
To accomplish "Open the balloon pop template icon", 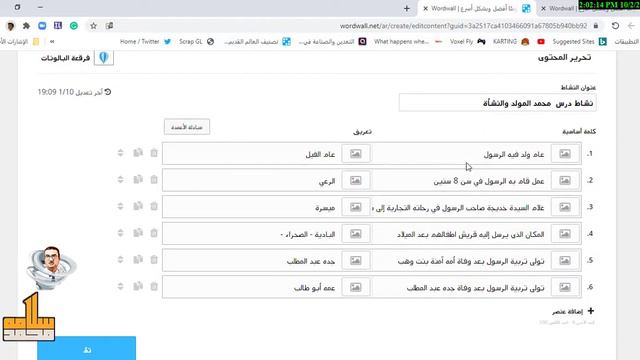I will click(104, 58).
